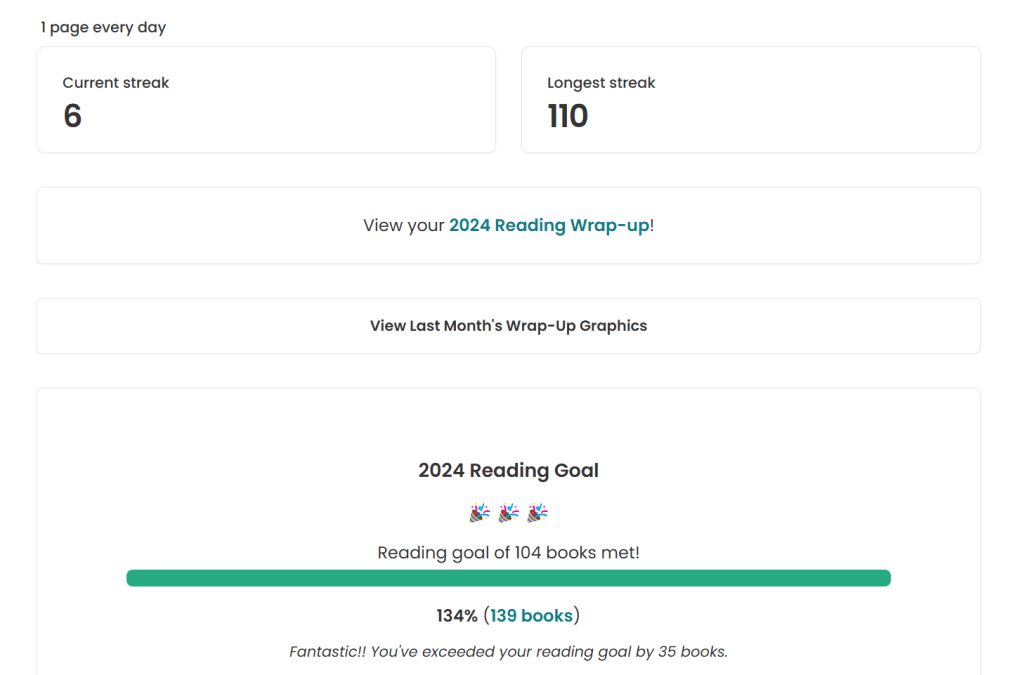This screenshot has width=1023, height=675.
Task: Click the exceeded goal congratulations message
Action: (x=508, y=651)
